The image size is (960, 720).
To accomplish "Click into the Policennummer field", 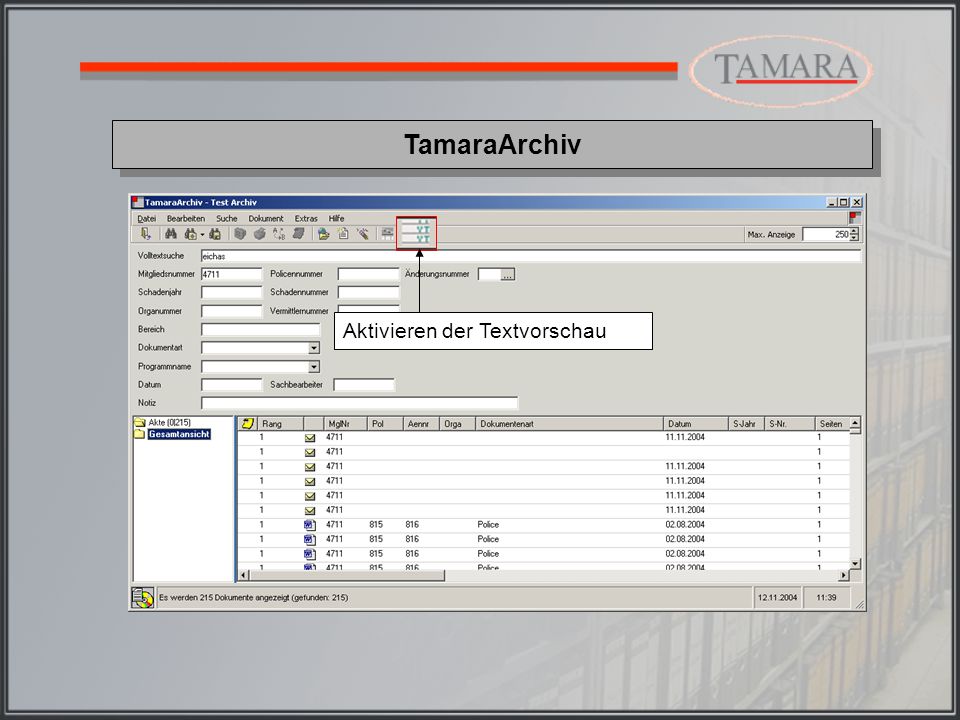I will [368, 274].
